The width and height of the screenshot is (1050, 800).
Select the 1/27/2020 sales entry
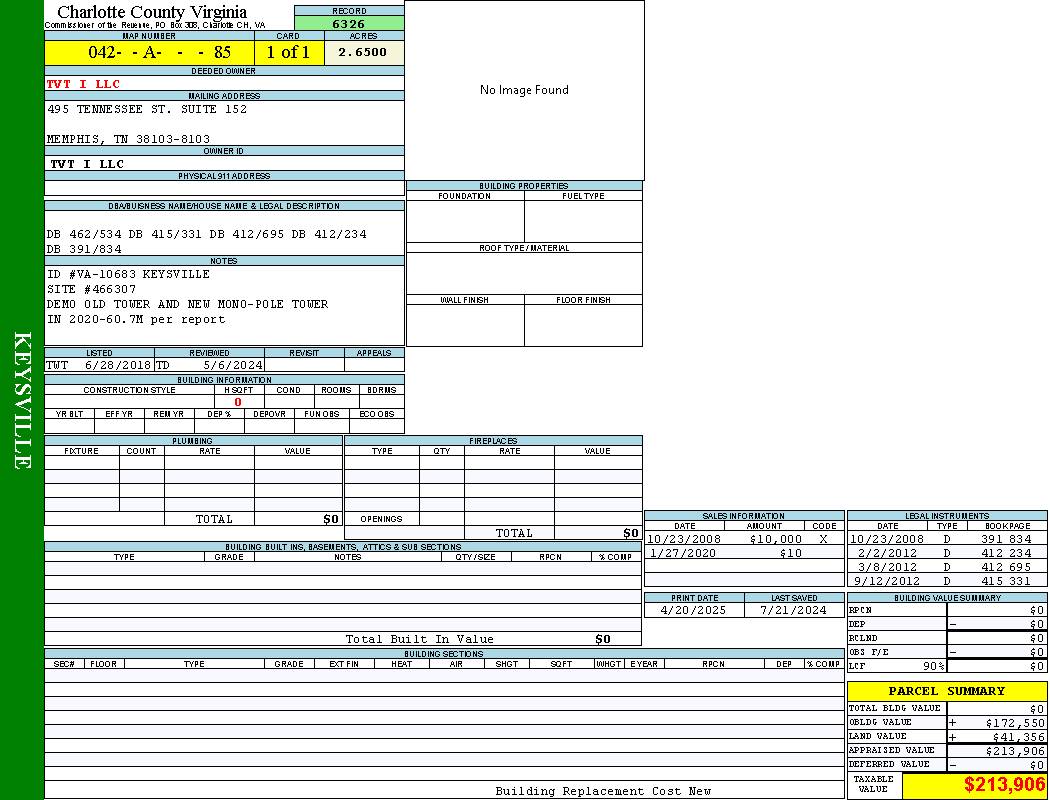pyautogui.click(x=743, y=553)
